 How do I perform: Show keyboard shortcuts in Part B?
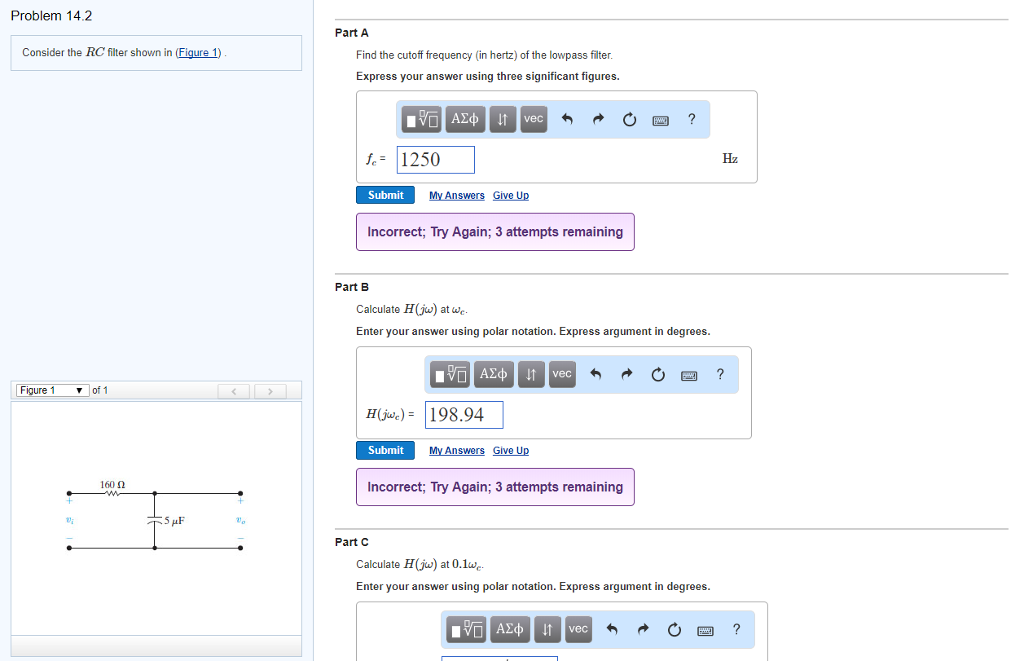pyautogui.click(x=689, y=376)
